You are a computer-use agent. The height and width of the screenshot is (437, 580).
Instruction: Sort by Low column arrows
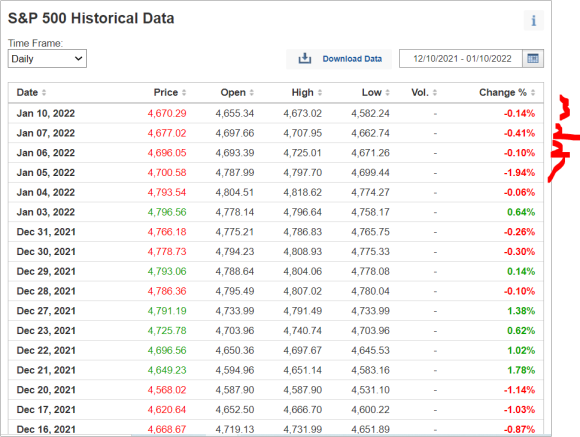pyautogui.click(x=387, y=93)
